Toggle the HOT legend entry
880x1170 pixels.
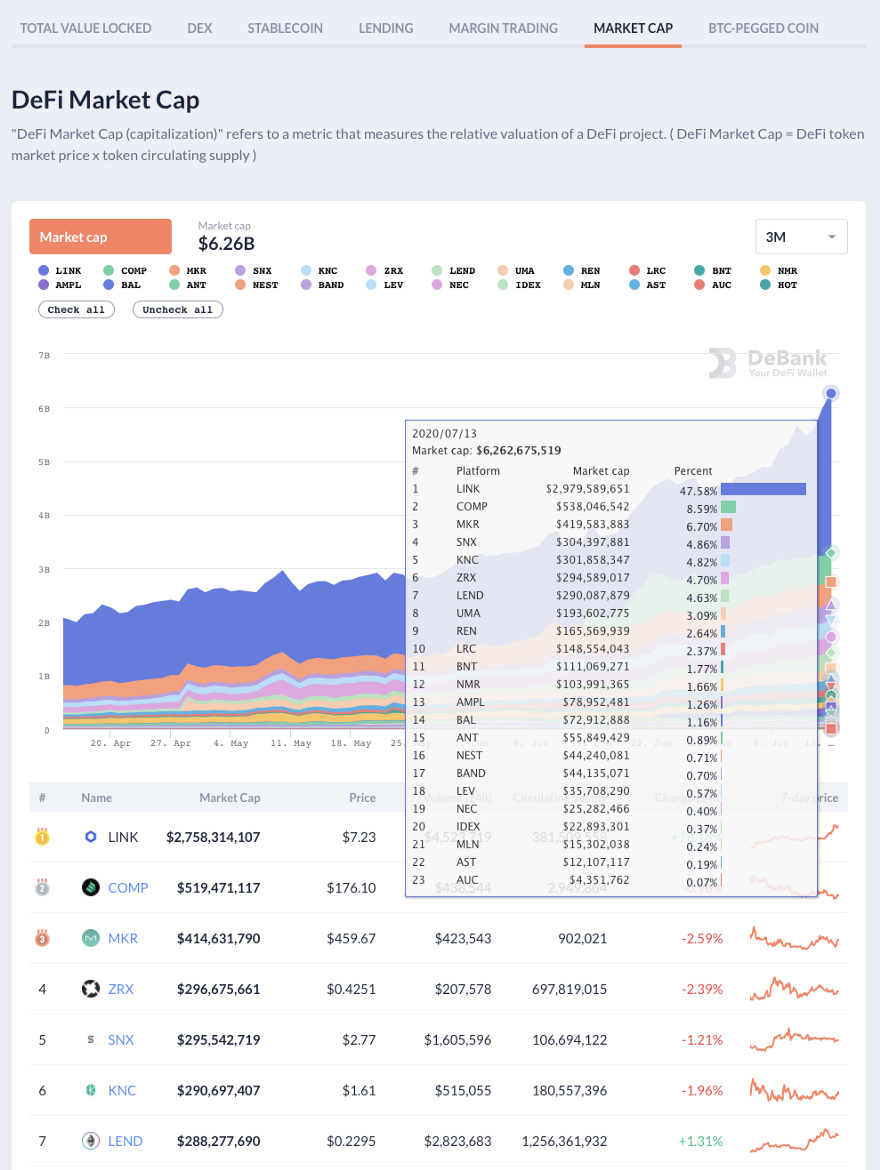778,285
